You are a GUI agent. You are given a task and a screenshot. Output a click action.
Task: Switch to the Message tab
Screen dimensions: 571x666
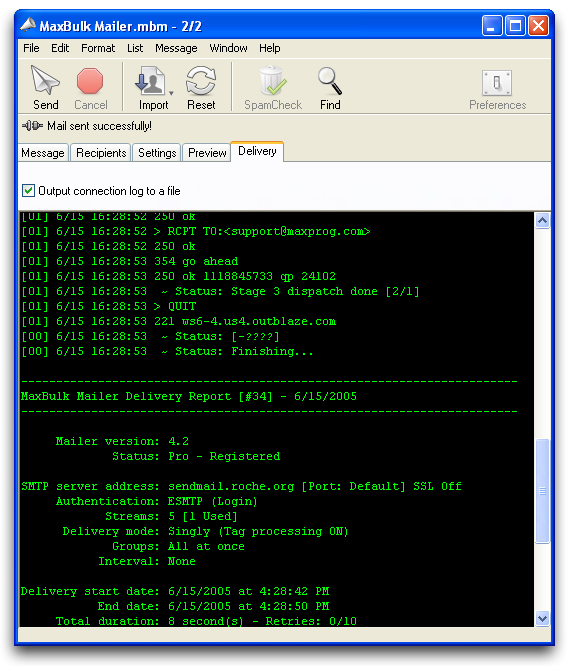click(43, 153)
